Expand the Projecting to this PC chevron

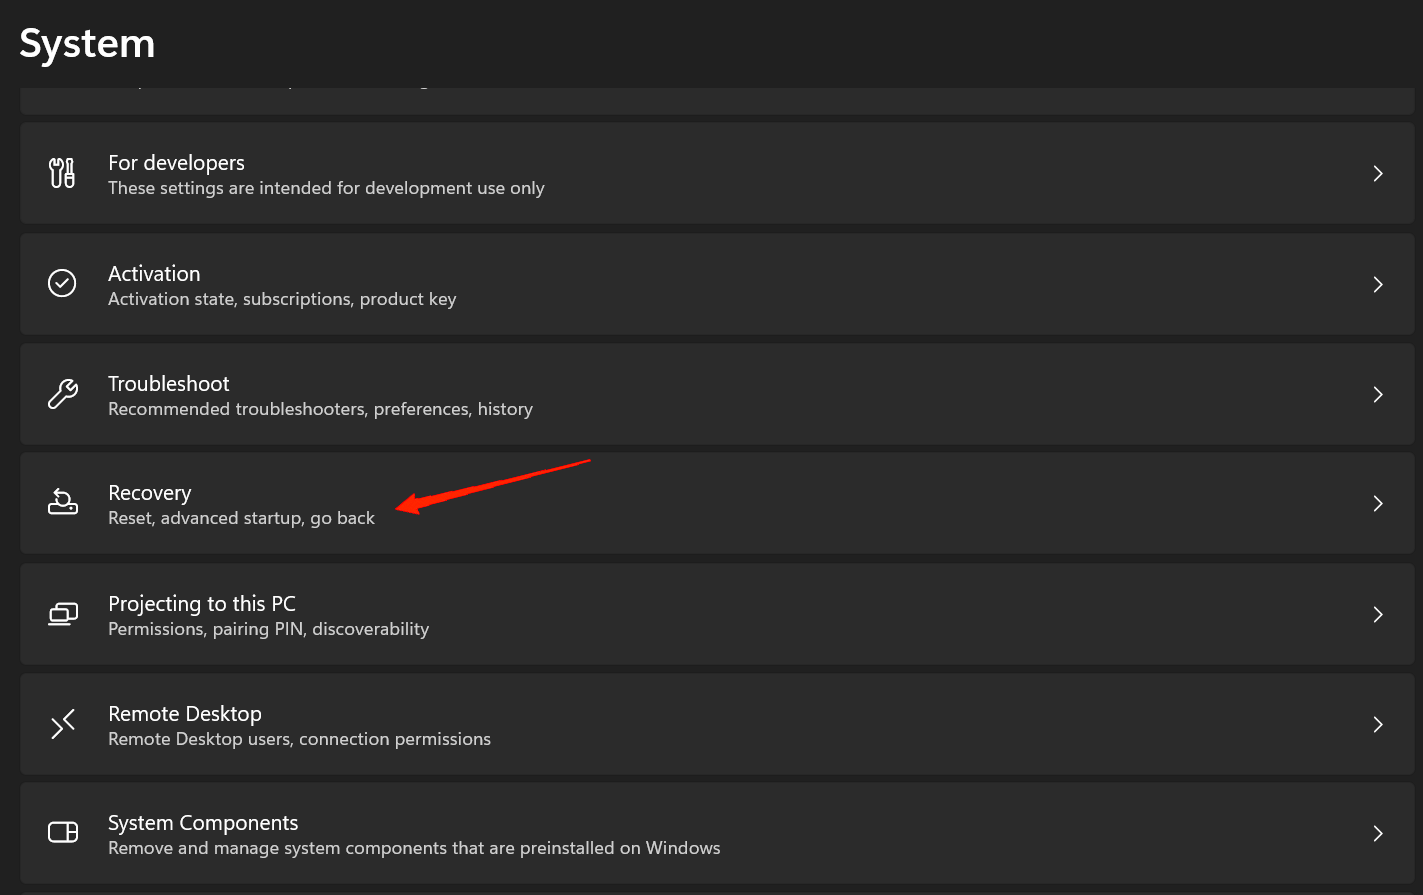tap(1378, 614)
